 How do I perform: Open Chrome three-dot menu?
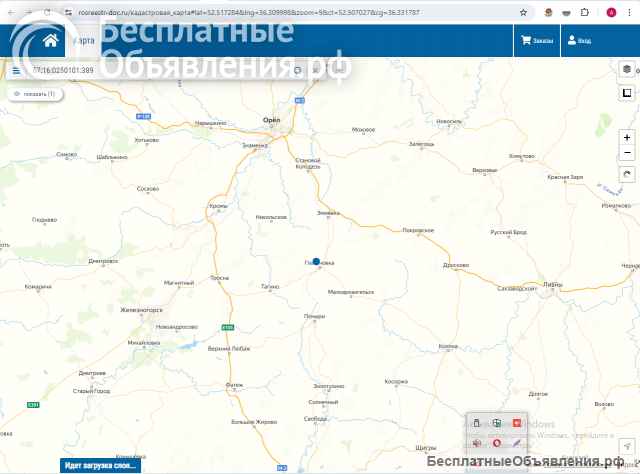click(629, 13)
